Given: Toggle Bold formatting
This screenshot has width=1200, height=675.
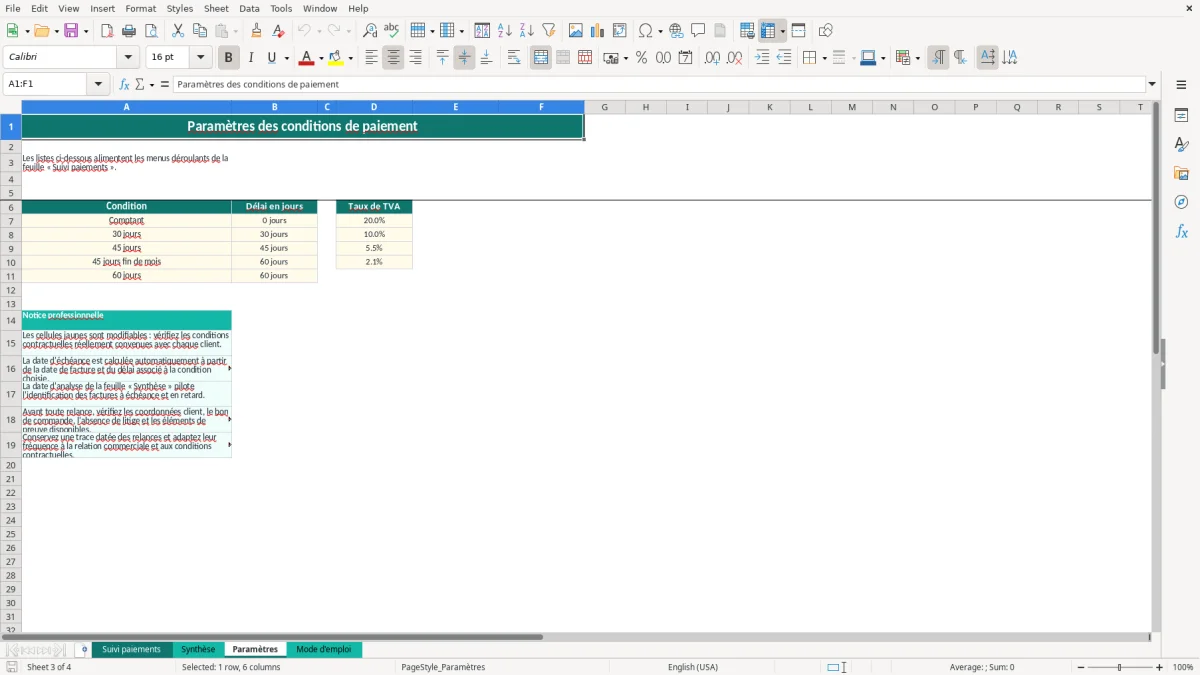Looking at the screenshot, I should 229,58.
